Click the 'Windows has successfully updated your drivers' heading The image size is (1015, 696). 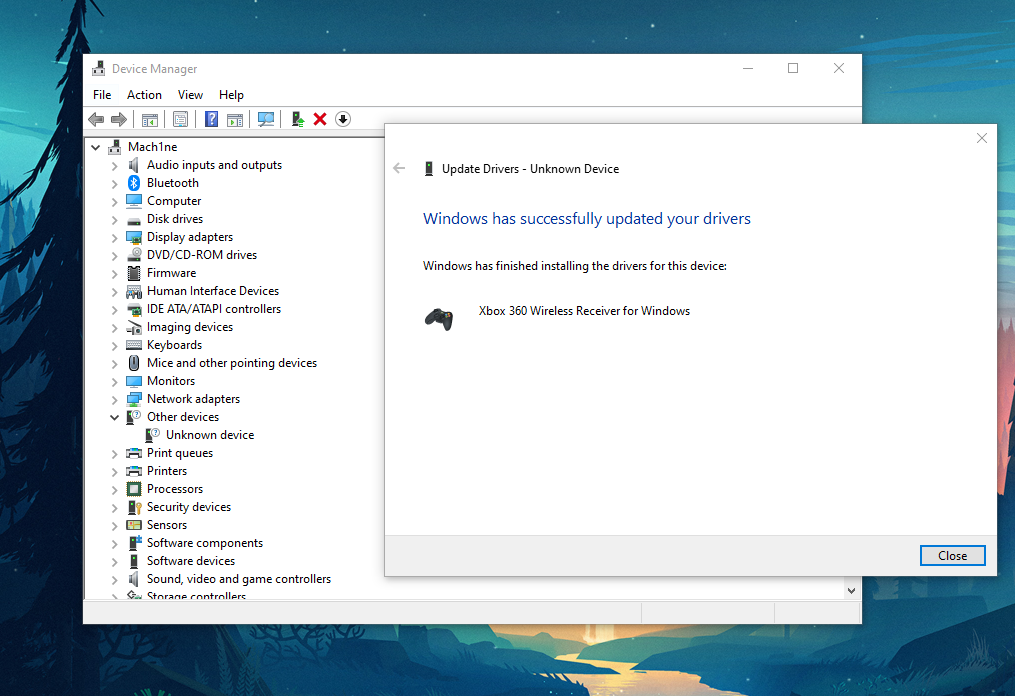[x=586, y=219]
